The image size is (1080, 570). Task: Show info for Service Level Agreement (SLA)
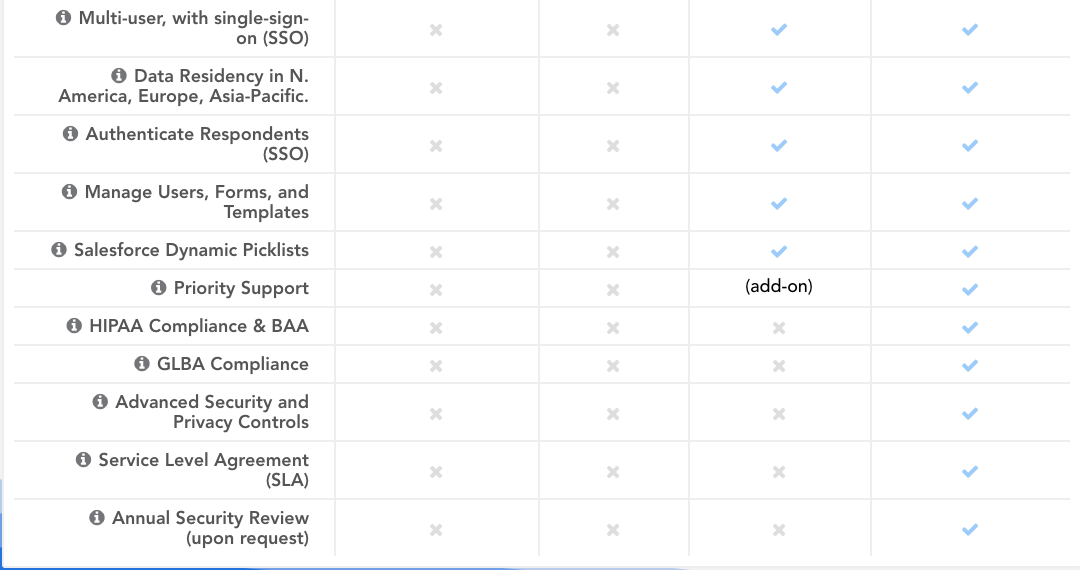[83, 460]
